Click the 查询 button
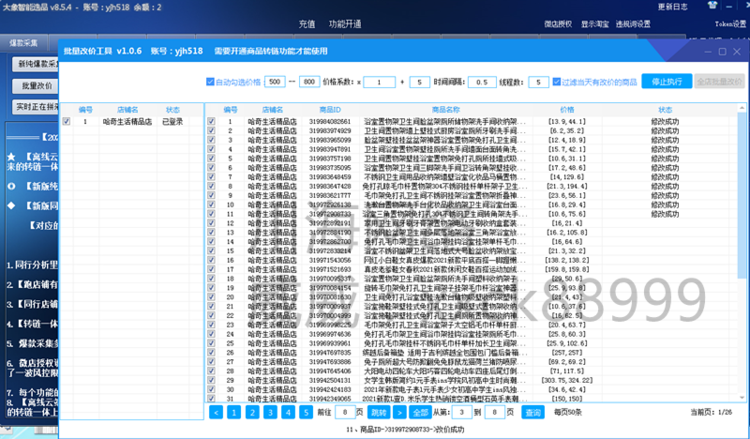This screenshot has height=439, width=750. [533, 411]
